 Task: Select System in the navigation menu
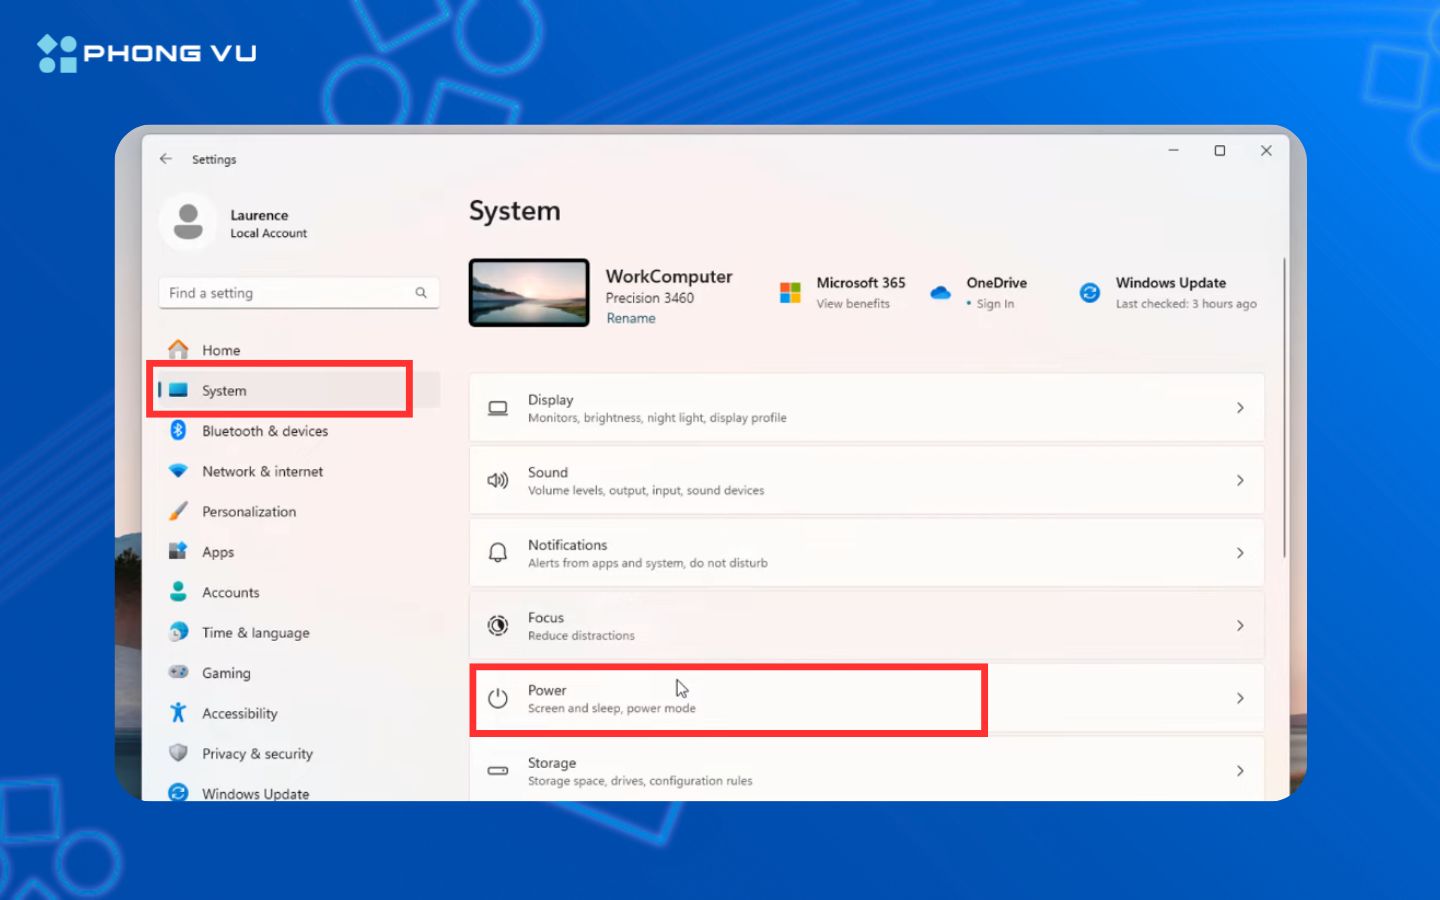pyautogui.click(x=224, y=390)
